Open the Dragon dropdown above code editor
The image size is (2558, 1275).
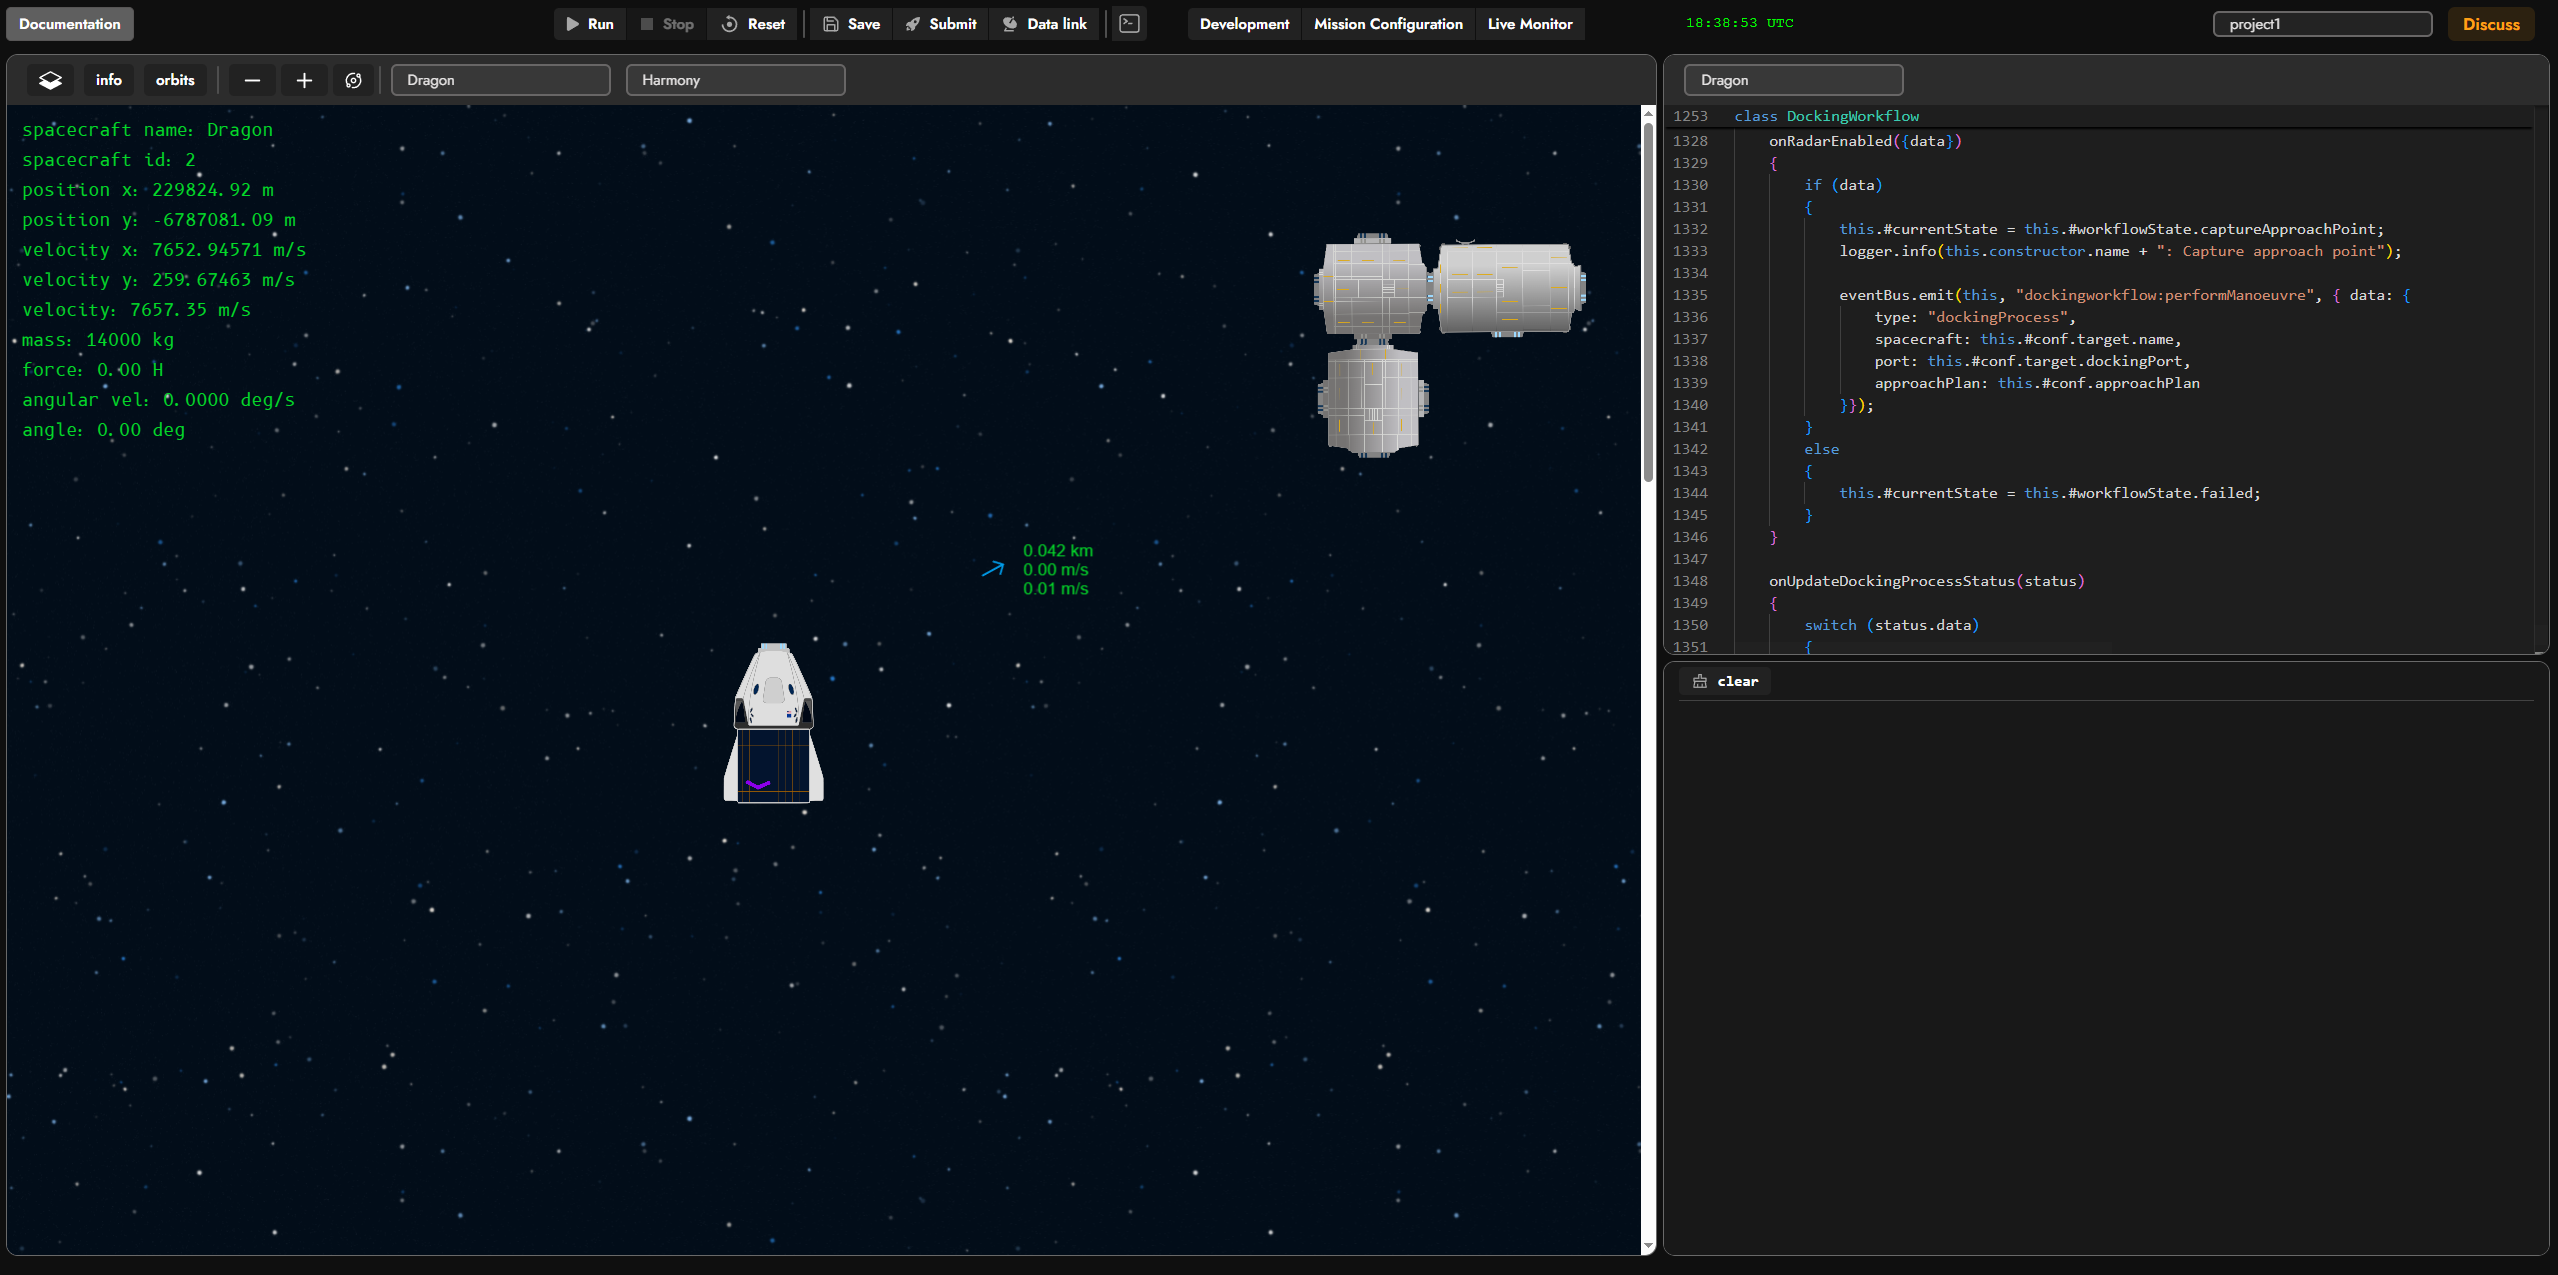[1794, 80]
